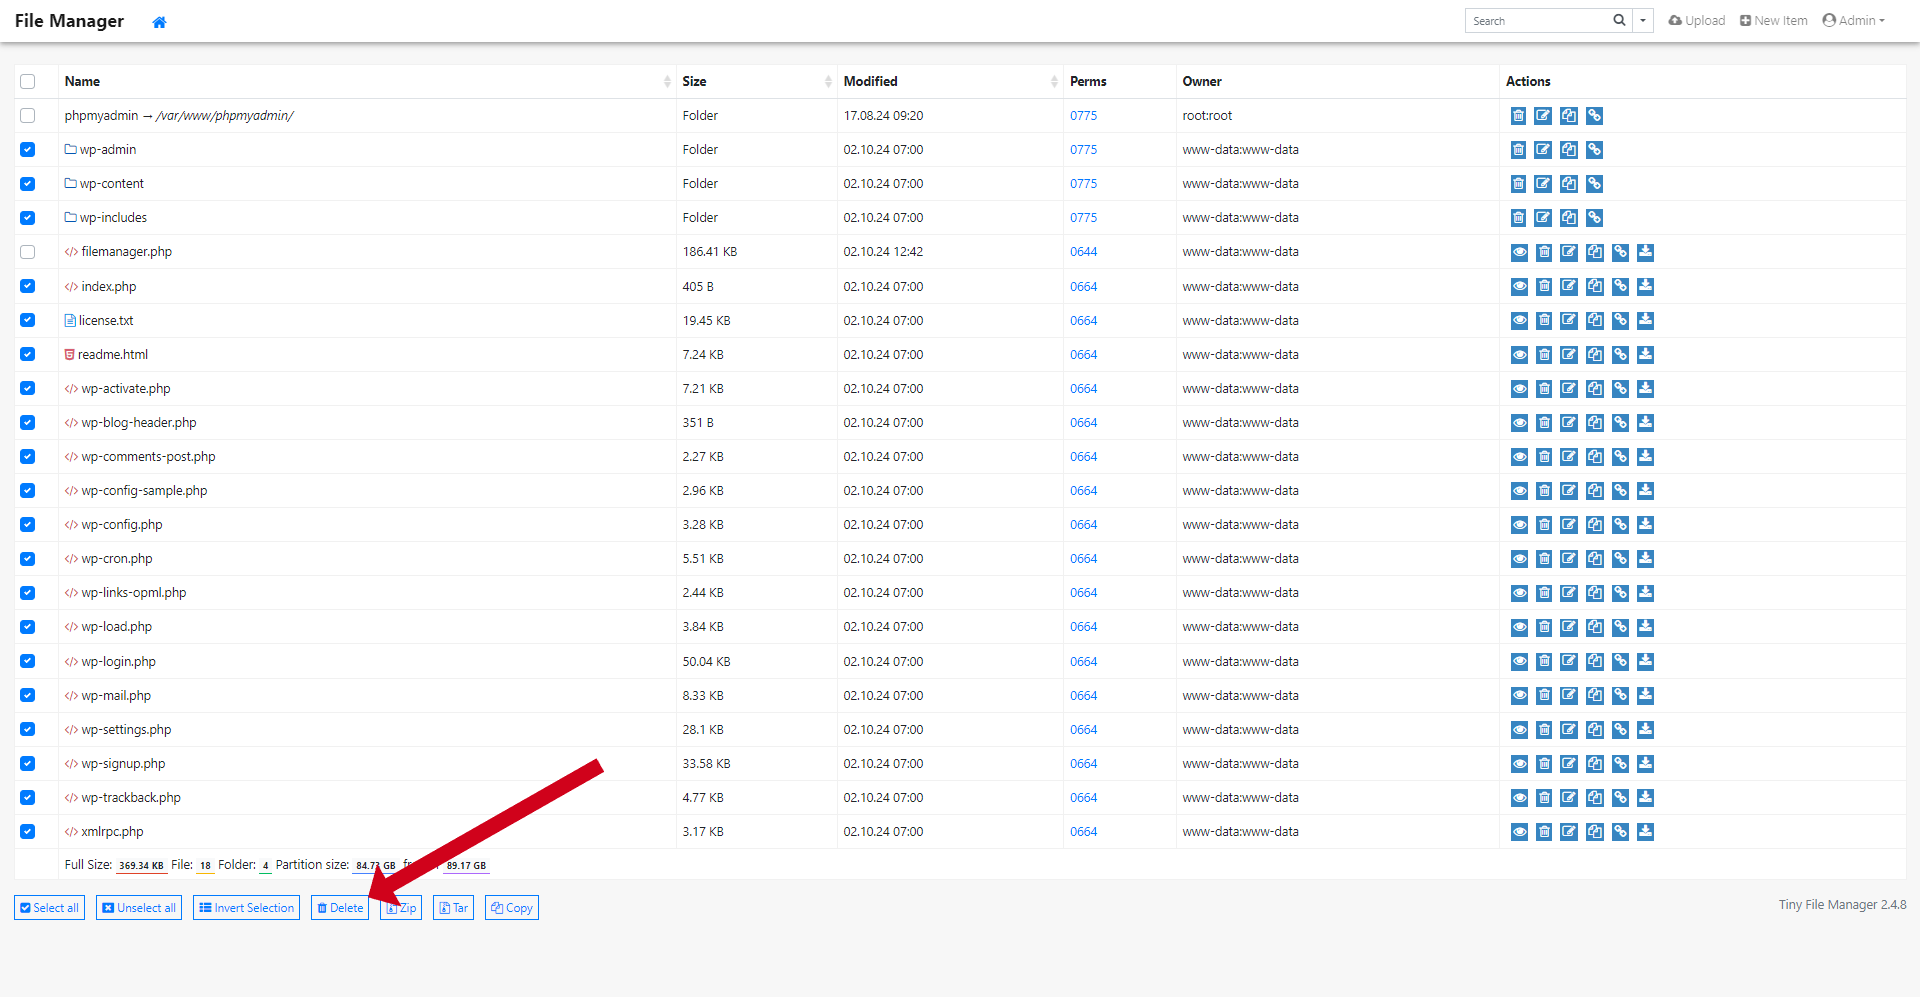The width and height of the screenshot is (1920, 997).
Task: Expand the Admin user menu
Action: pyautogui.click(x=1853, y=21)
